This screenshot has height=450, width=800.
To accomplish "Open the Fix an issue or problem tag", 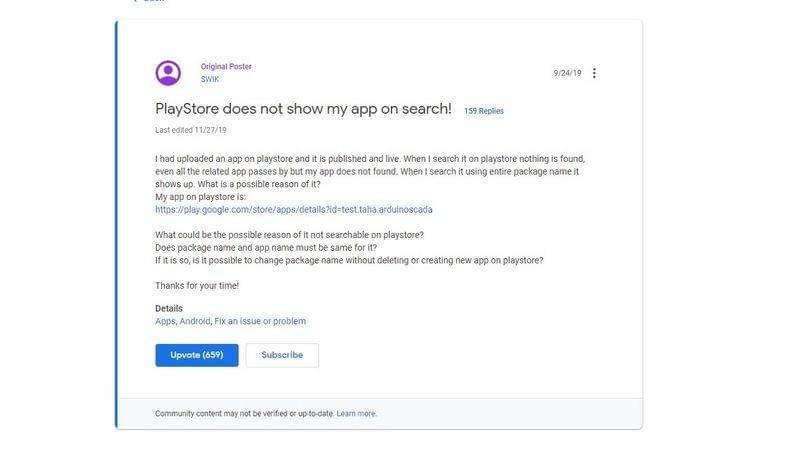I will click(260, 321).
